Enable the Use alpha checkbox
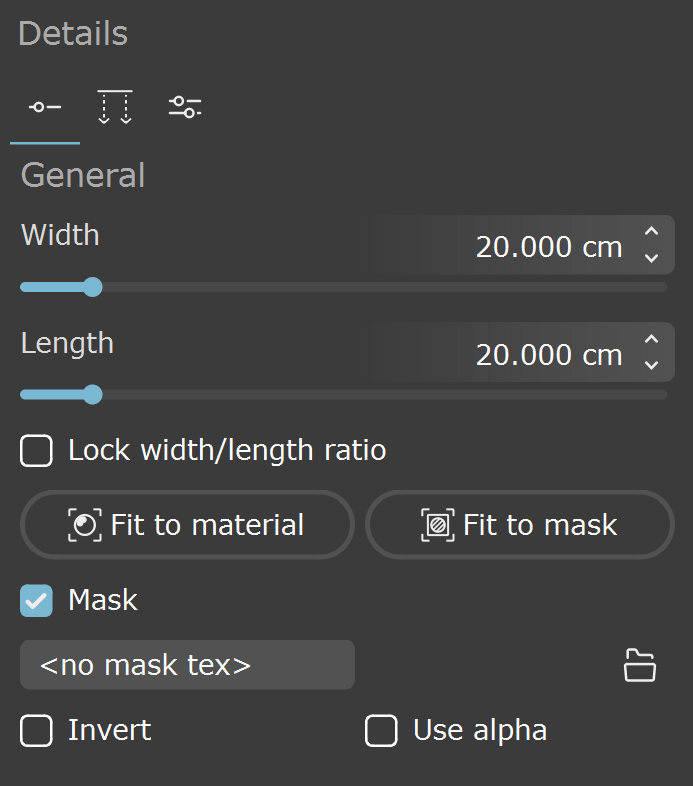 click(x=381, y=730)
